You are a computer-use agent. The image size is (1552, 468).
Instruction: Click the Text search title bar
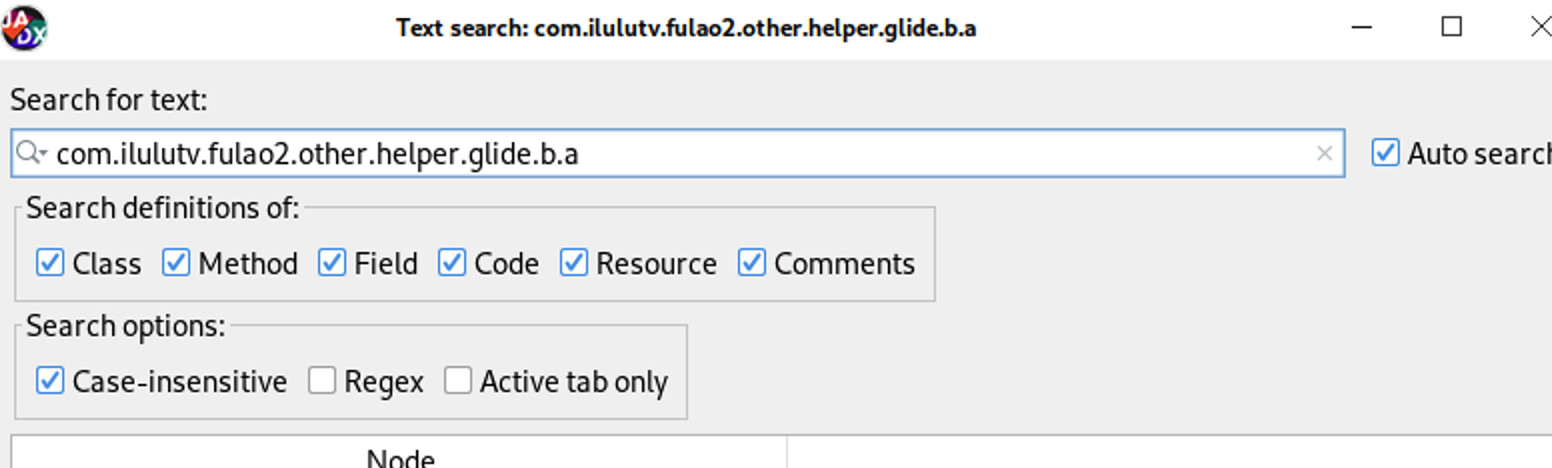click(686, 28)
